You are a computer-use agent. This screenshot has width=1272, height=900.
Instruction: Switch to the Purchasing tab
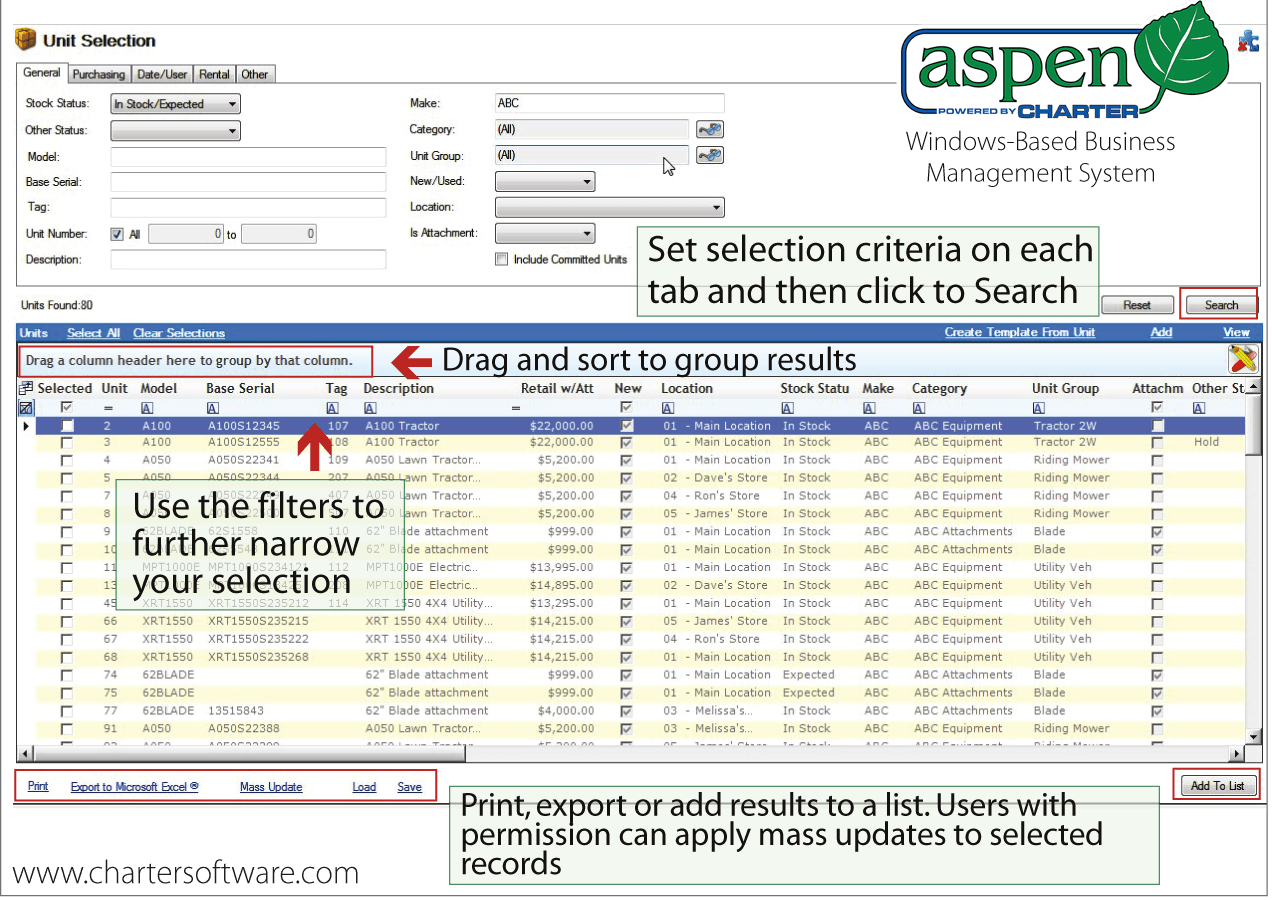pyautogui.click(x=99, y=73)
